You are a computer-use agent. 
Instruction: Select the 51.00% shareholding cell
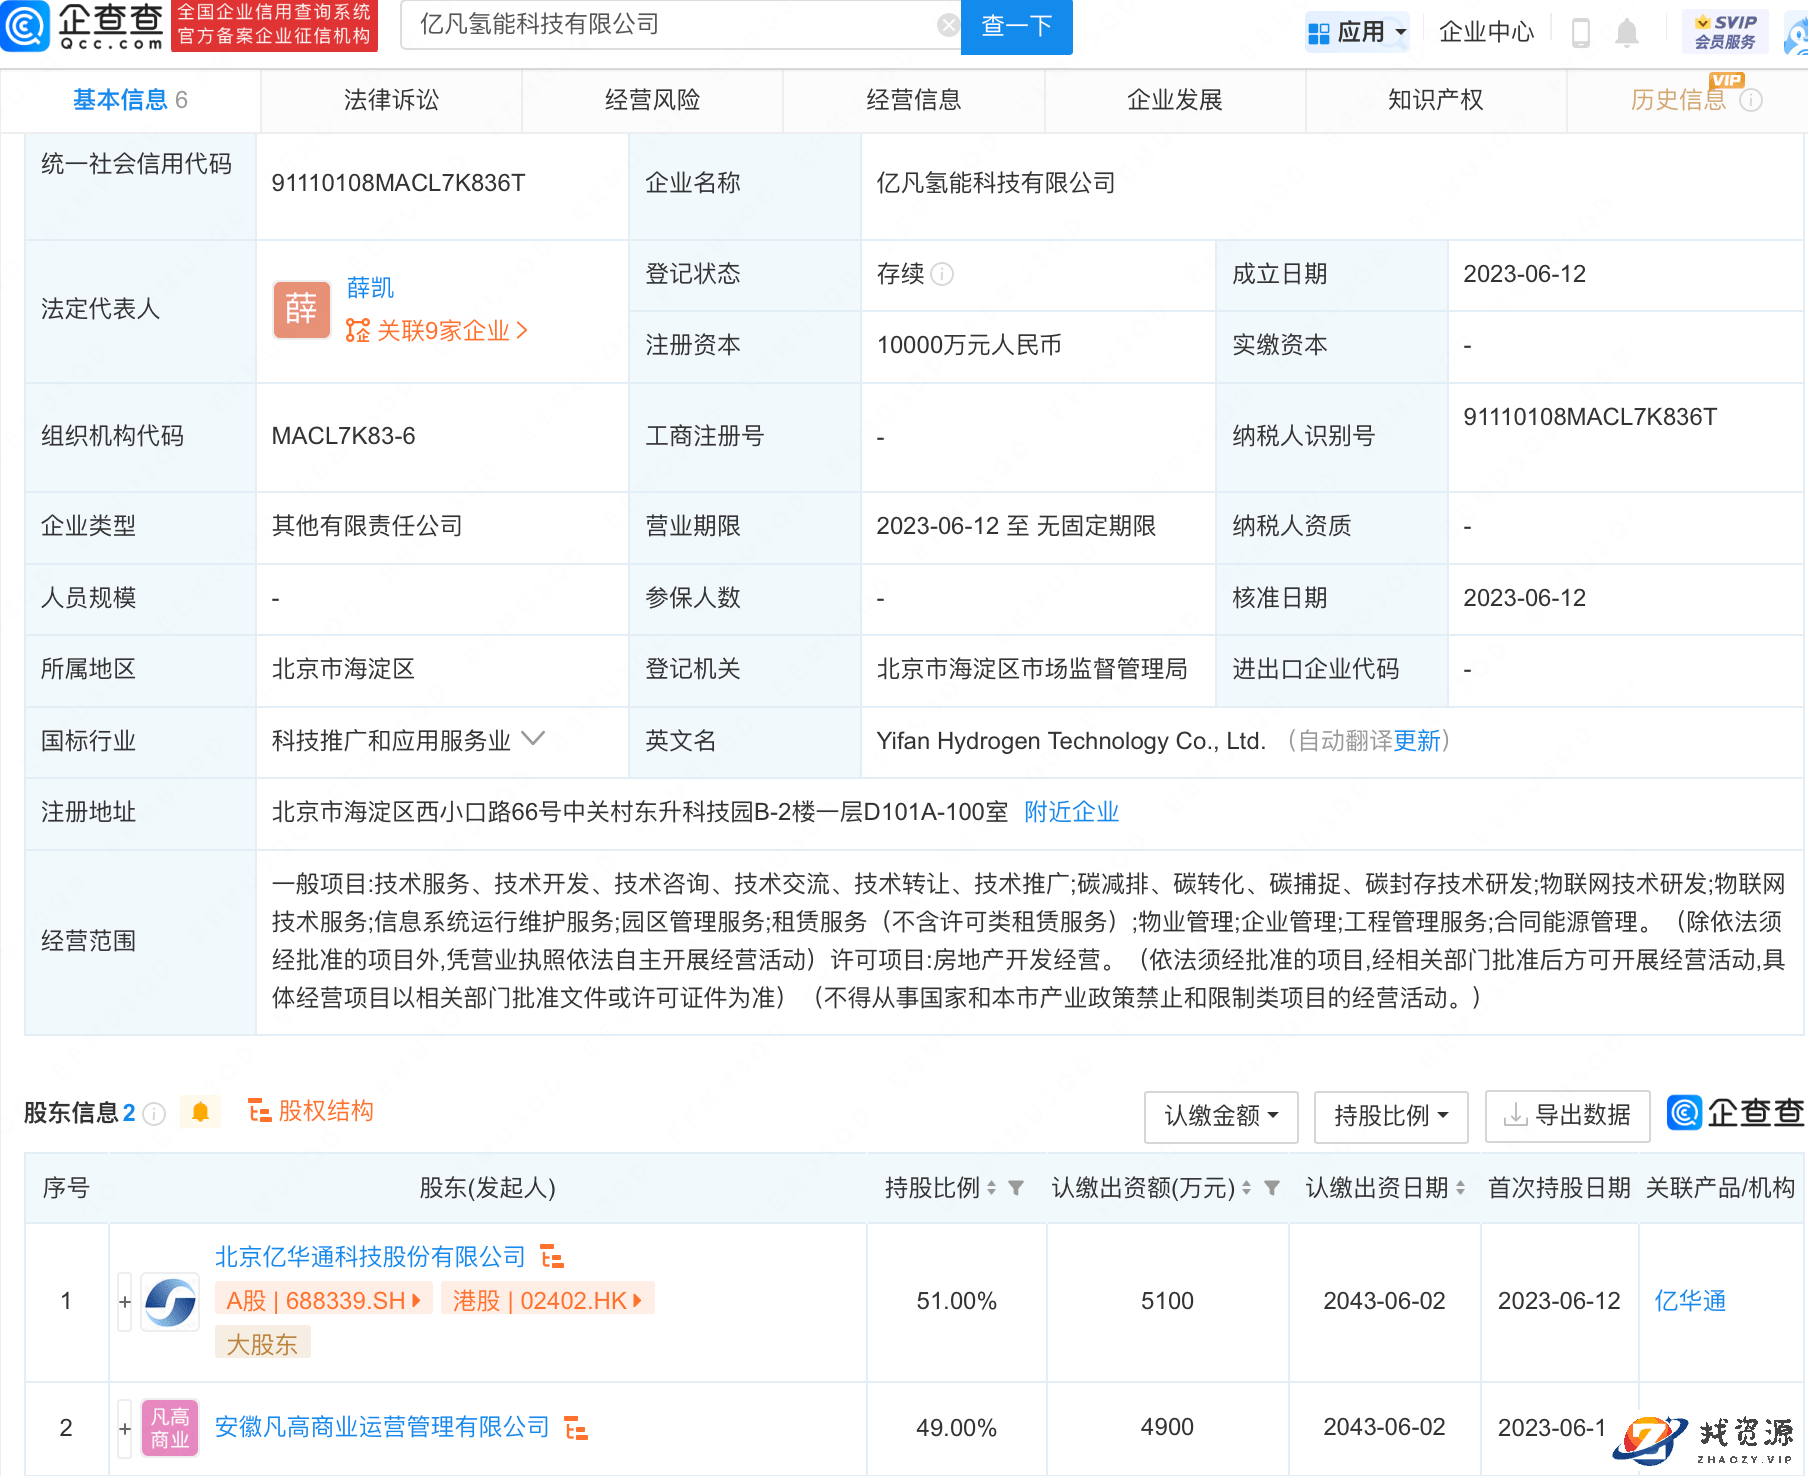(x=957, y=1301)
